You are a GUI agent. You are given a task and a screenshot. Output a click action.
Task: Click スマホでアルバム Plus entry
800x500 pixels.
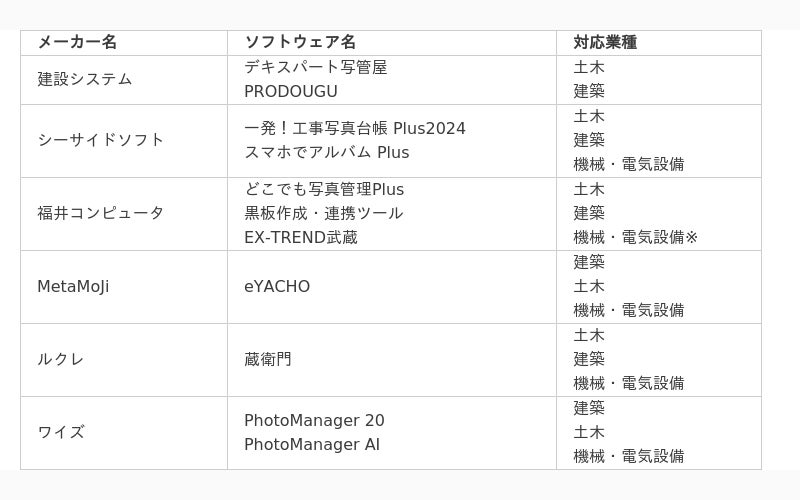(x=327, y=152)
